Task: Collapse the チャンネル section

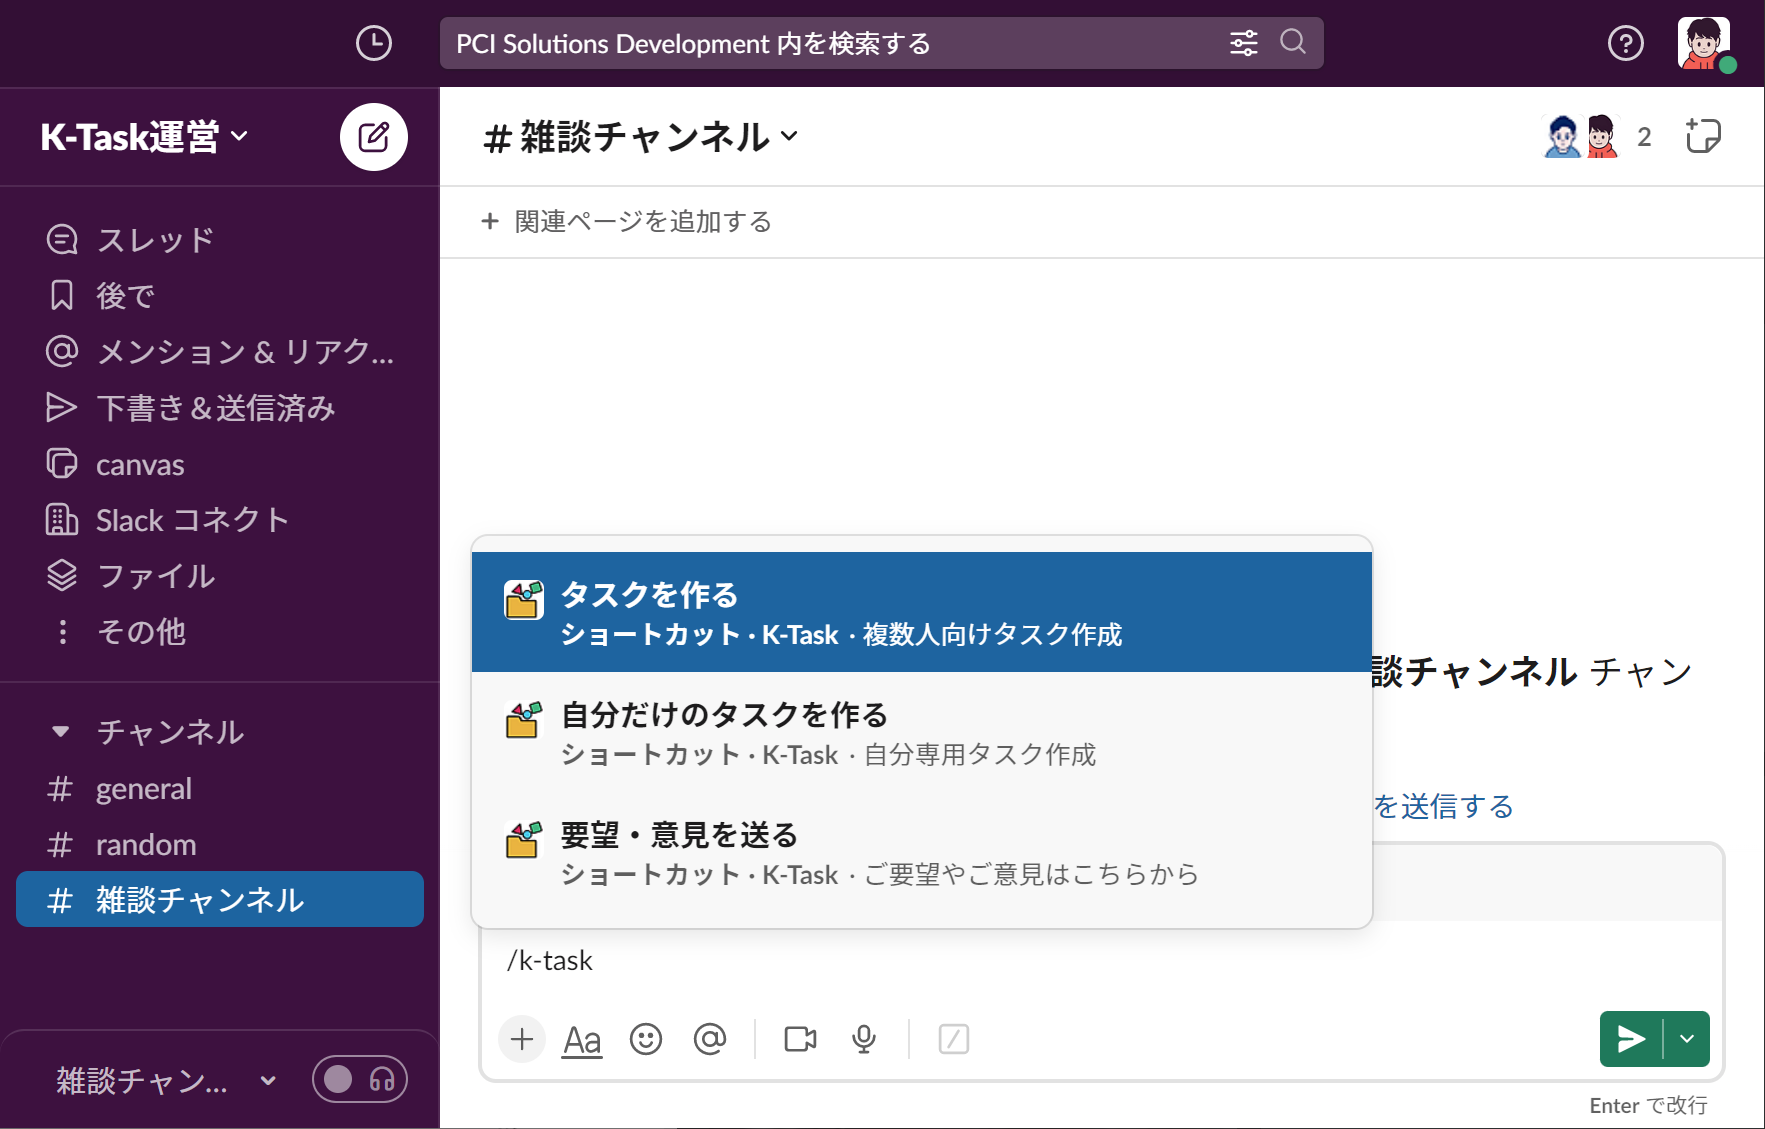Action: (x=62, y=732)
